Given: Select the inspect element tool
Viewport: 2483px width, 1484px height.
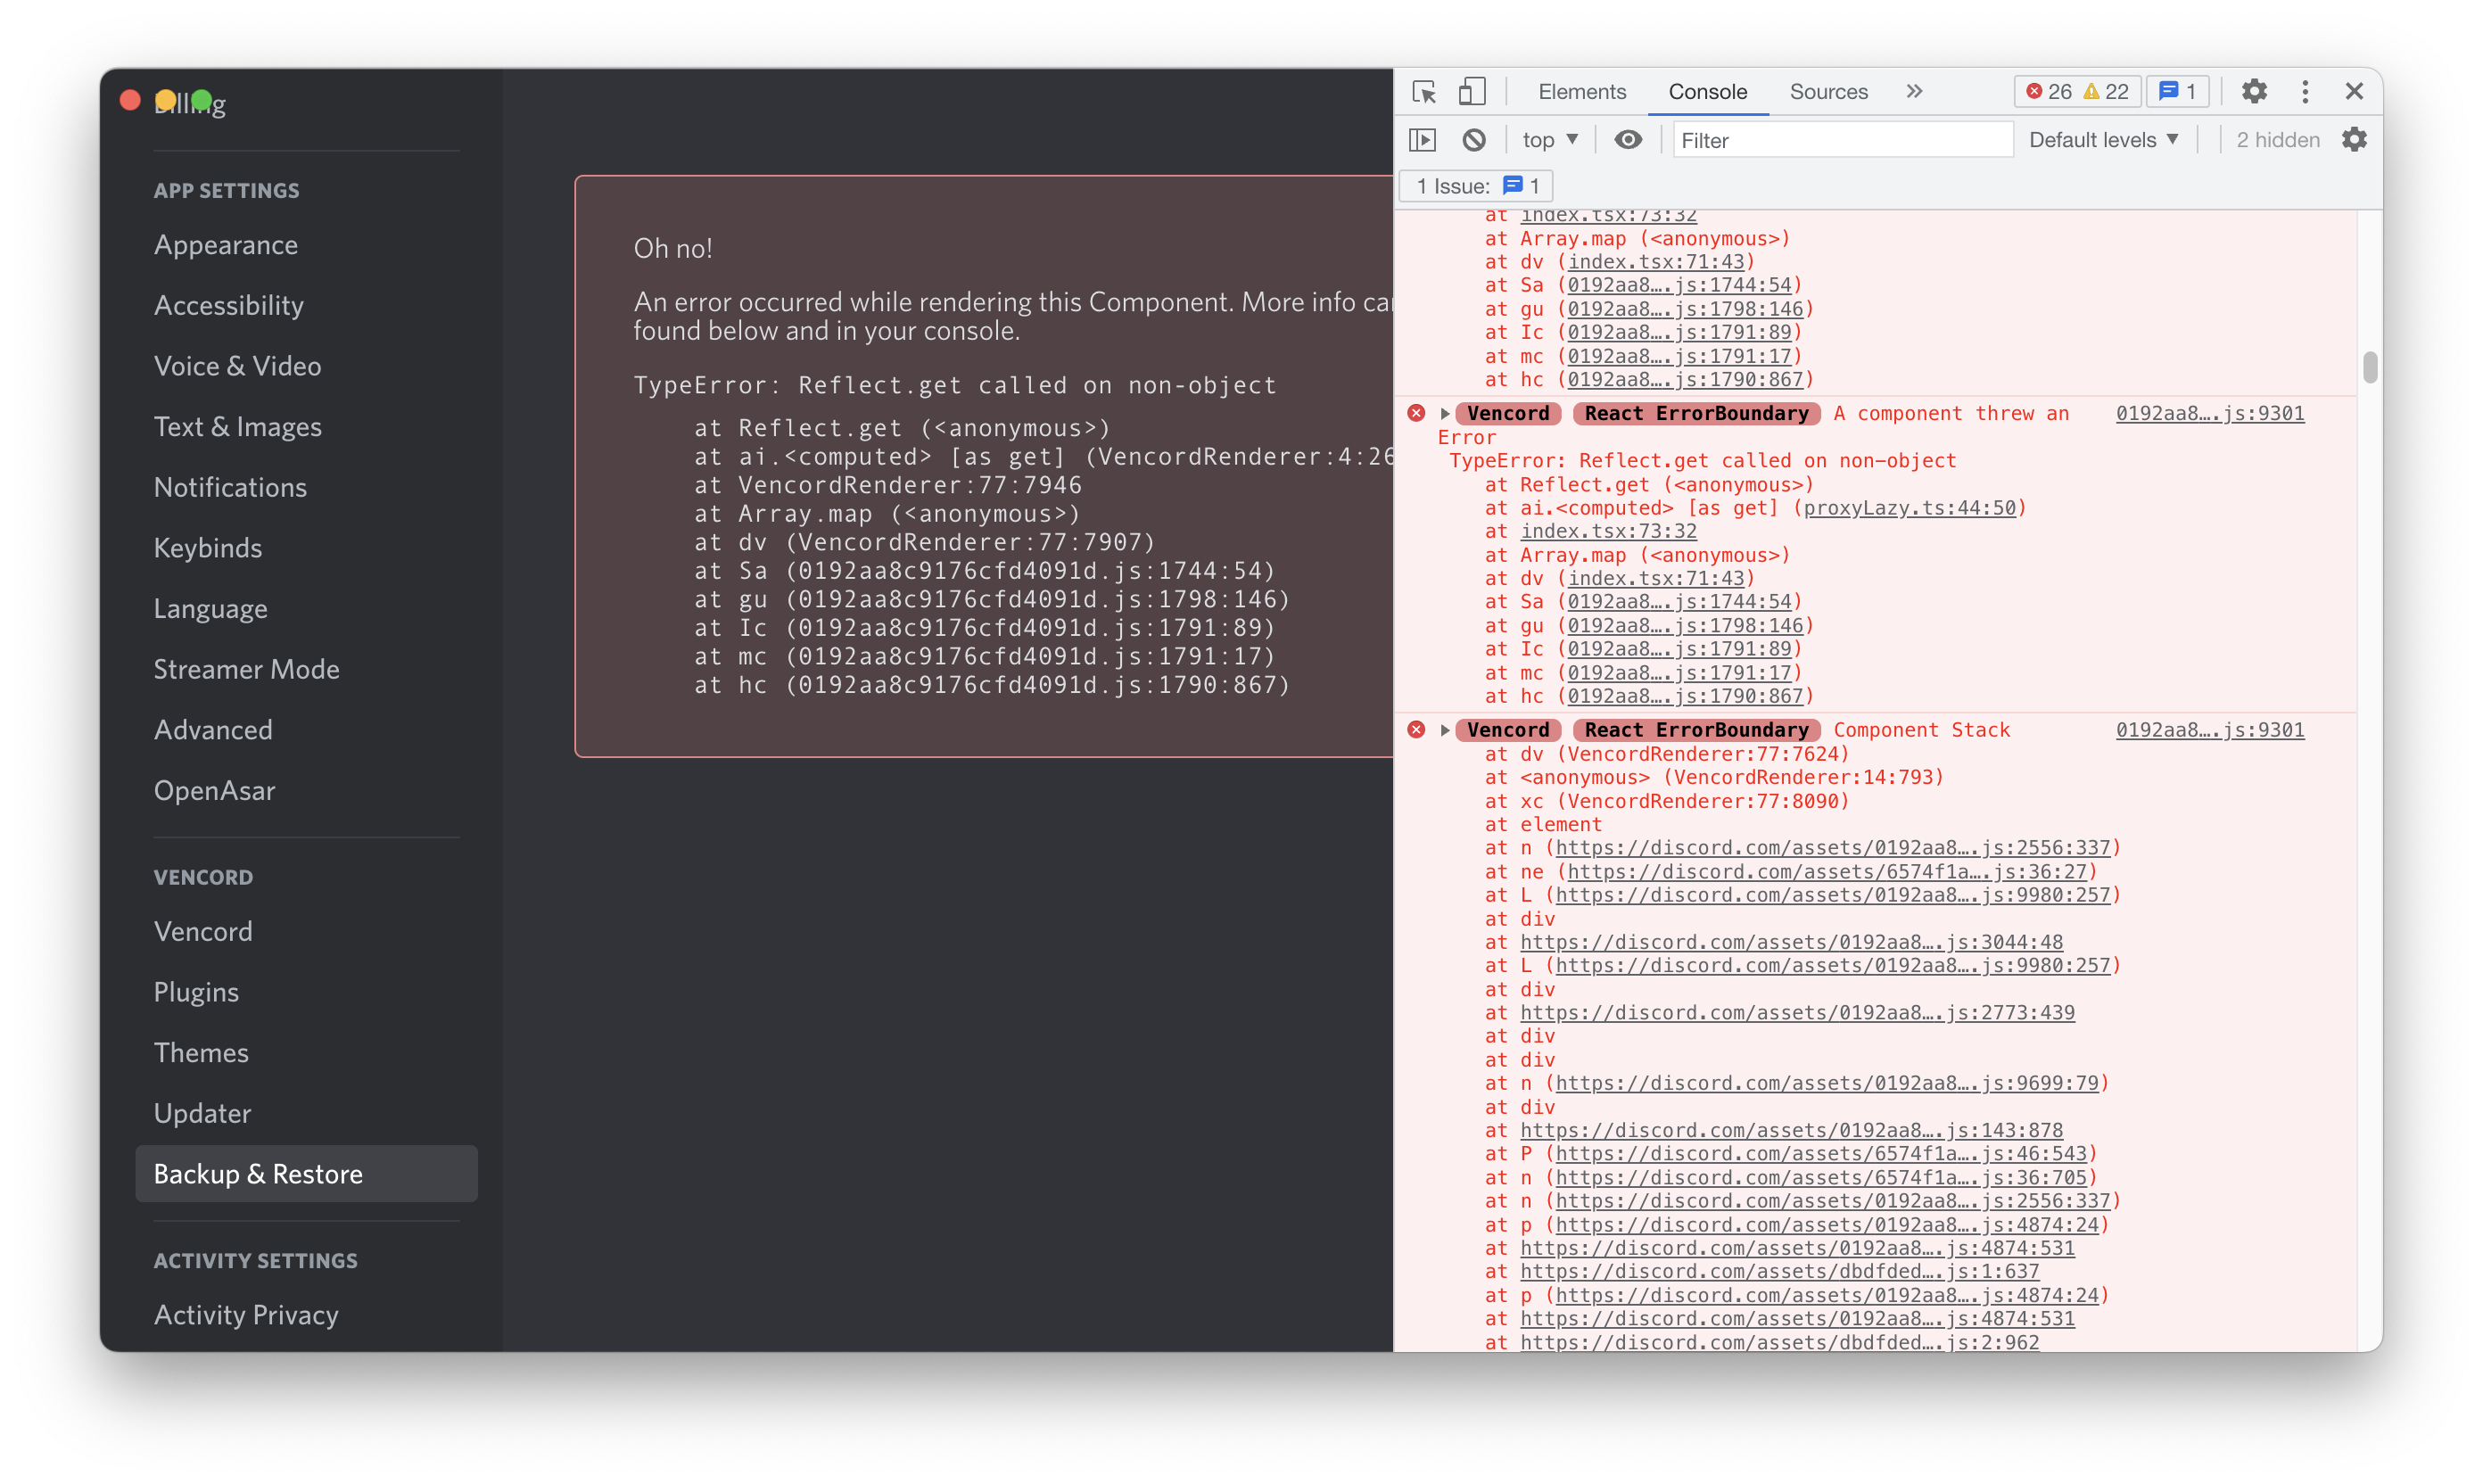Looking at the screenshot, I should pos(1424,91).
